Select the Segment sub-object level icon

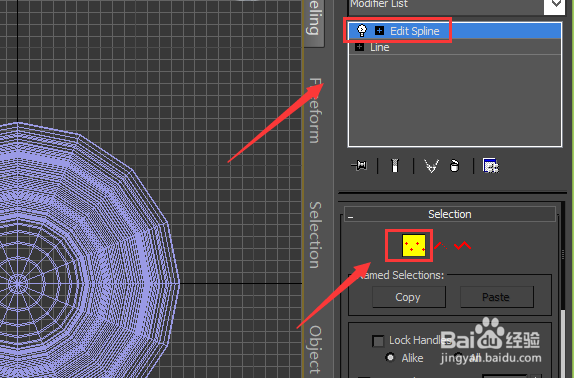(441, 246)
